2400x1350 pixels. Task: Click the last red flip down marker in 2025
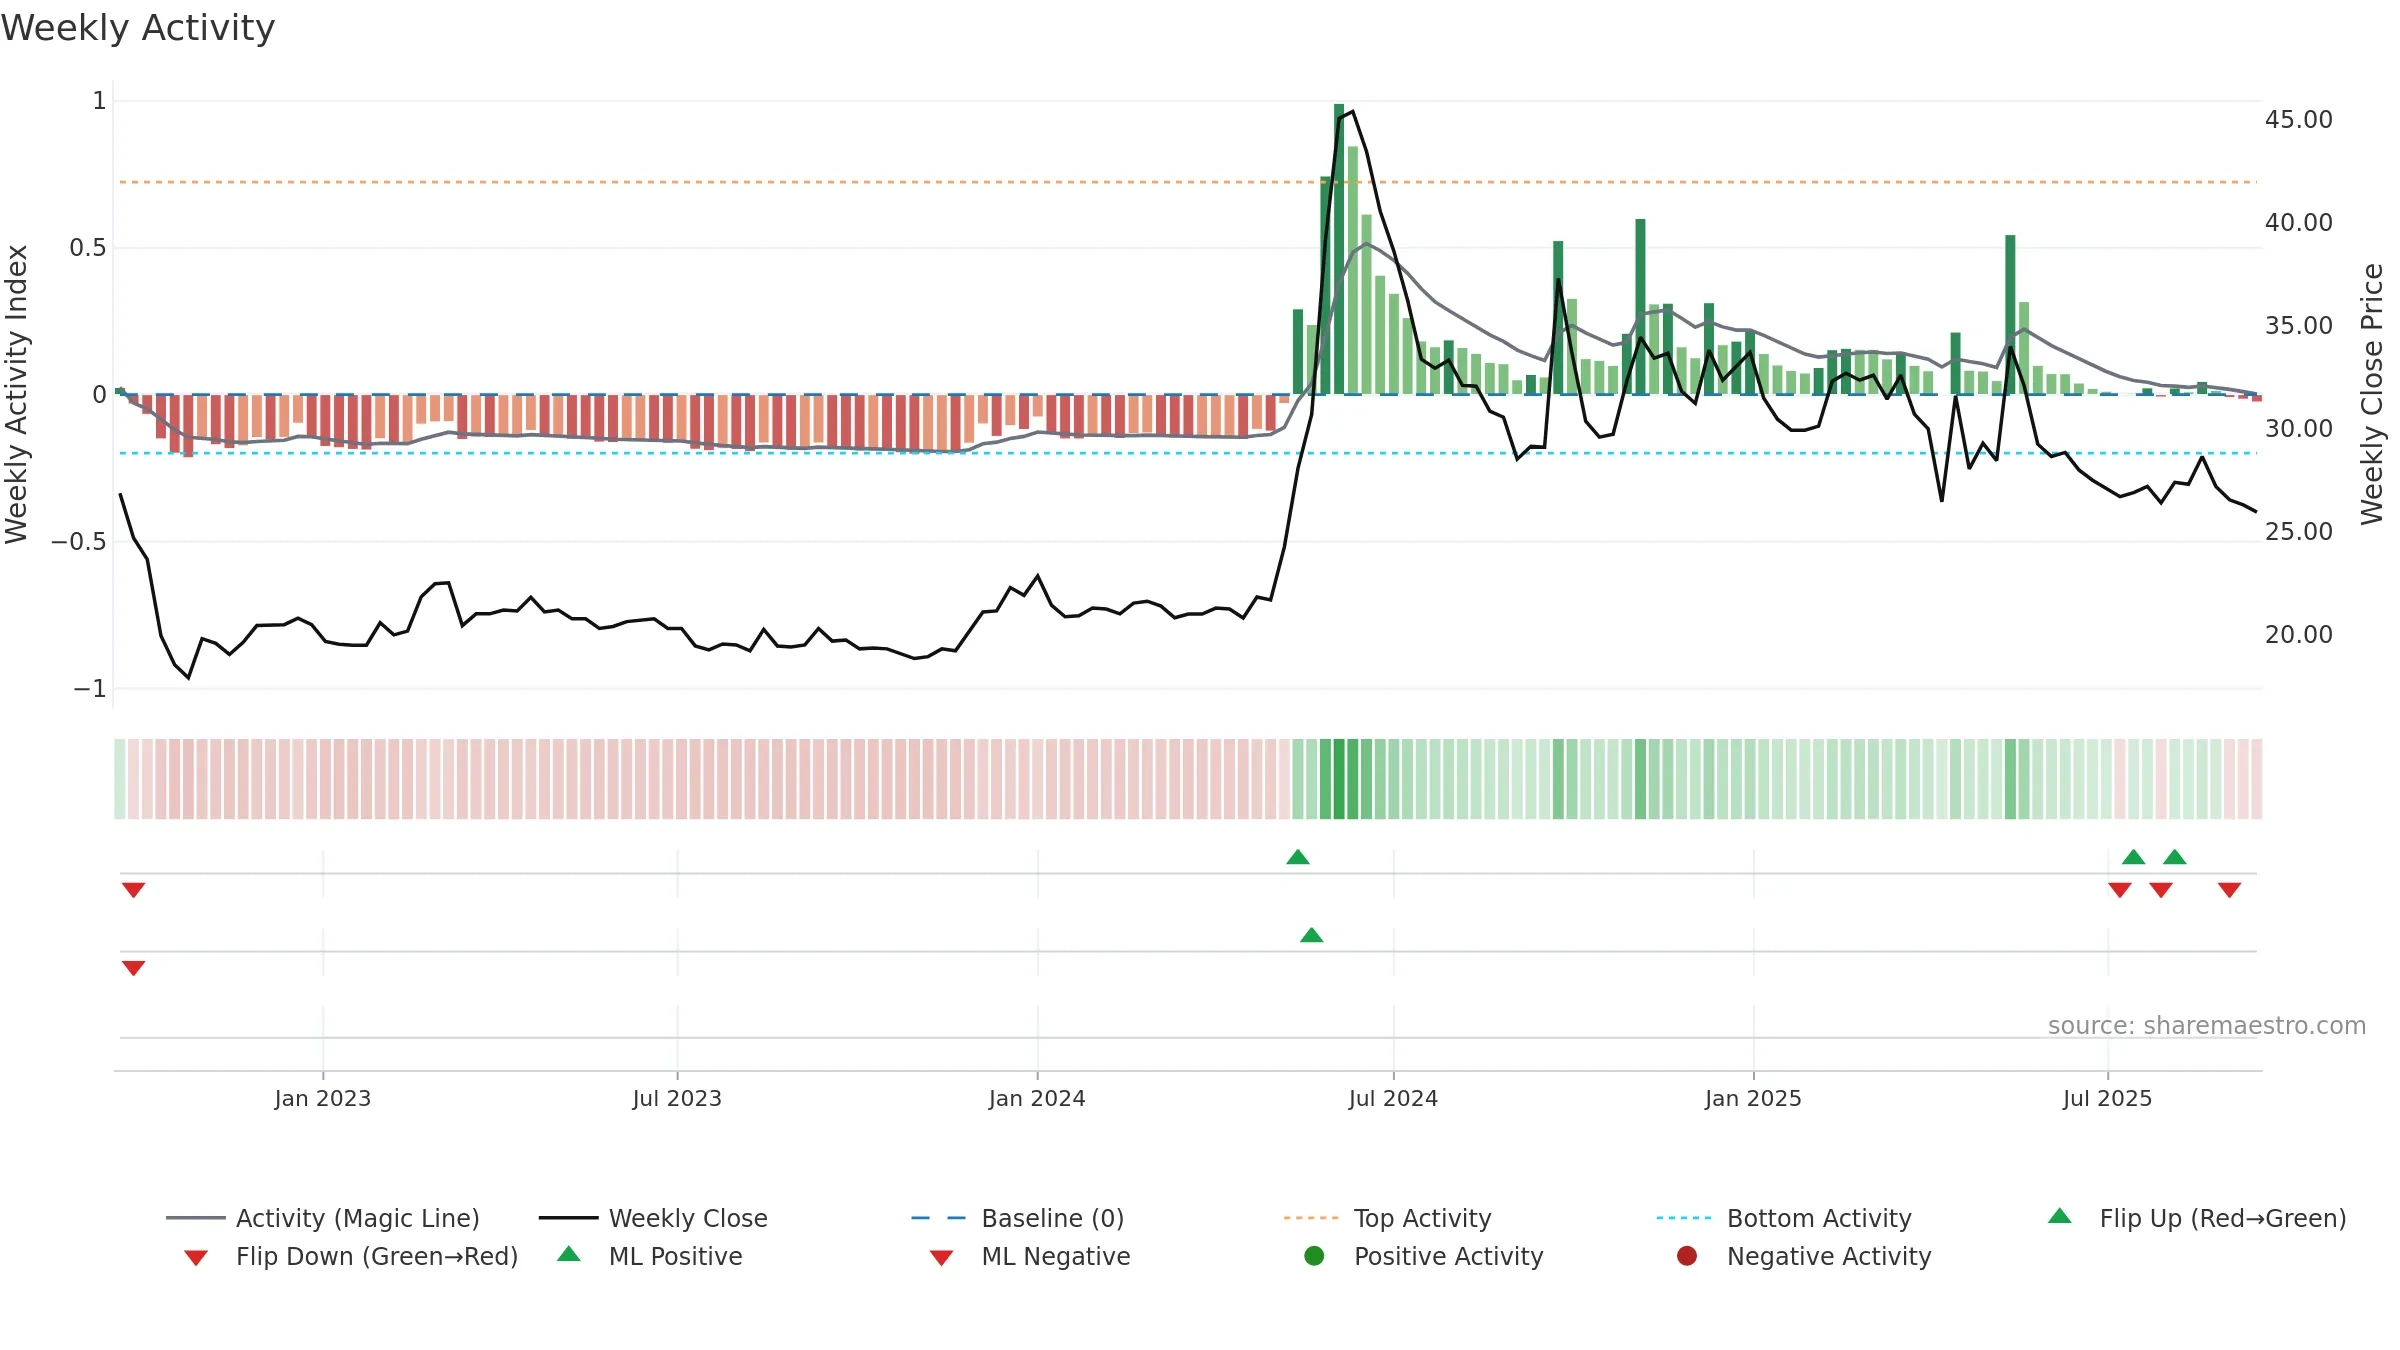(2229, 890)
